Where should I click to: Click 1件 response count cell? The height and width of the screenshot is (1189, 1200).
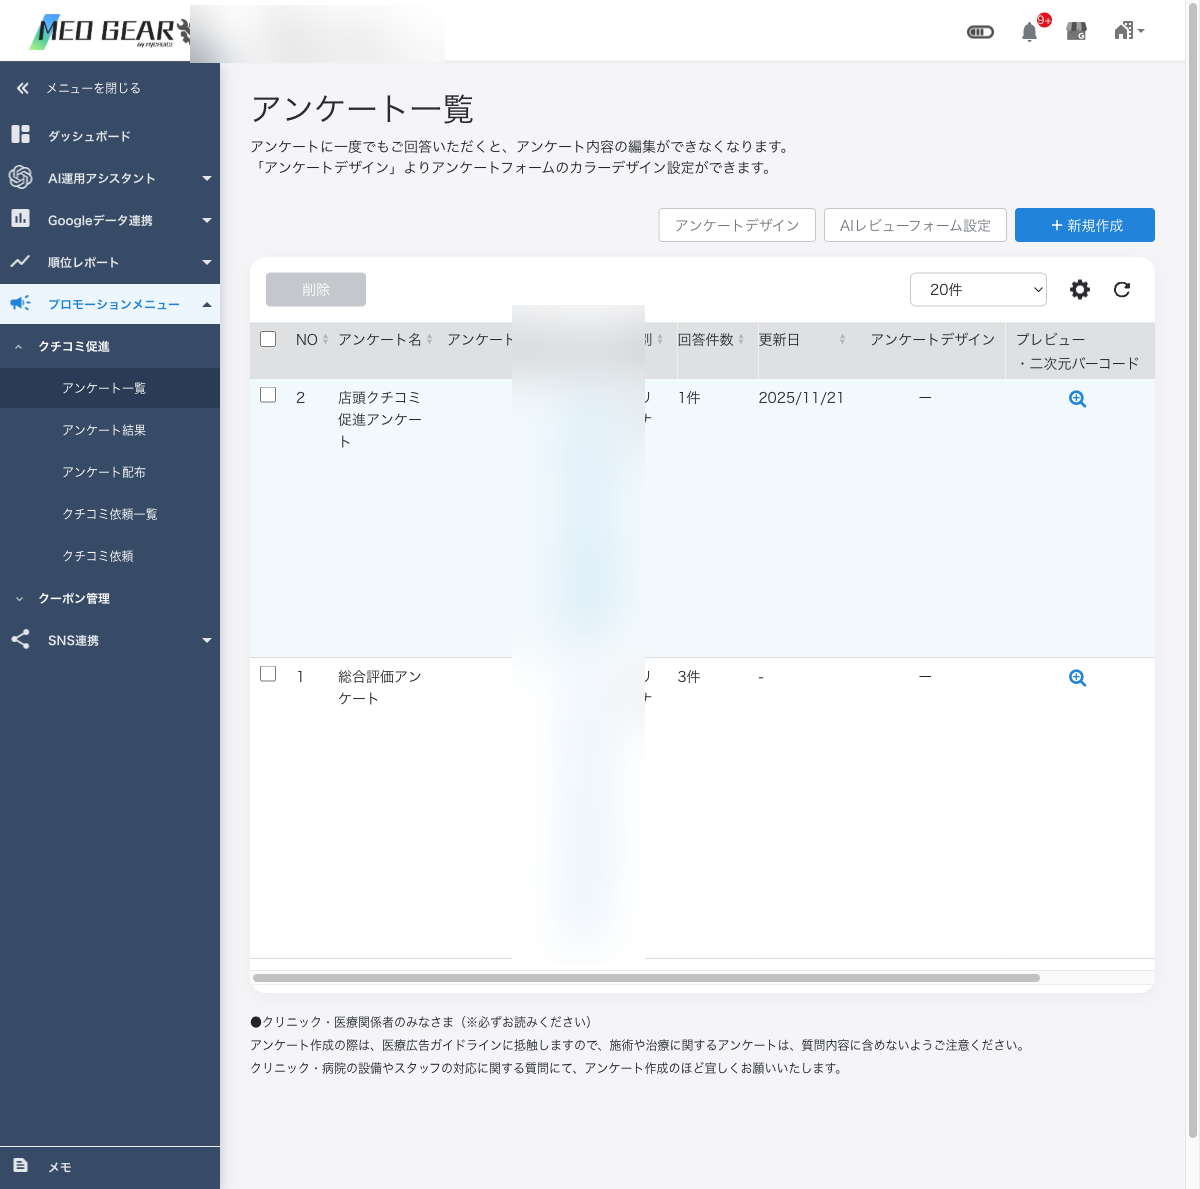[689, 398]
